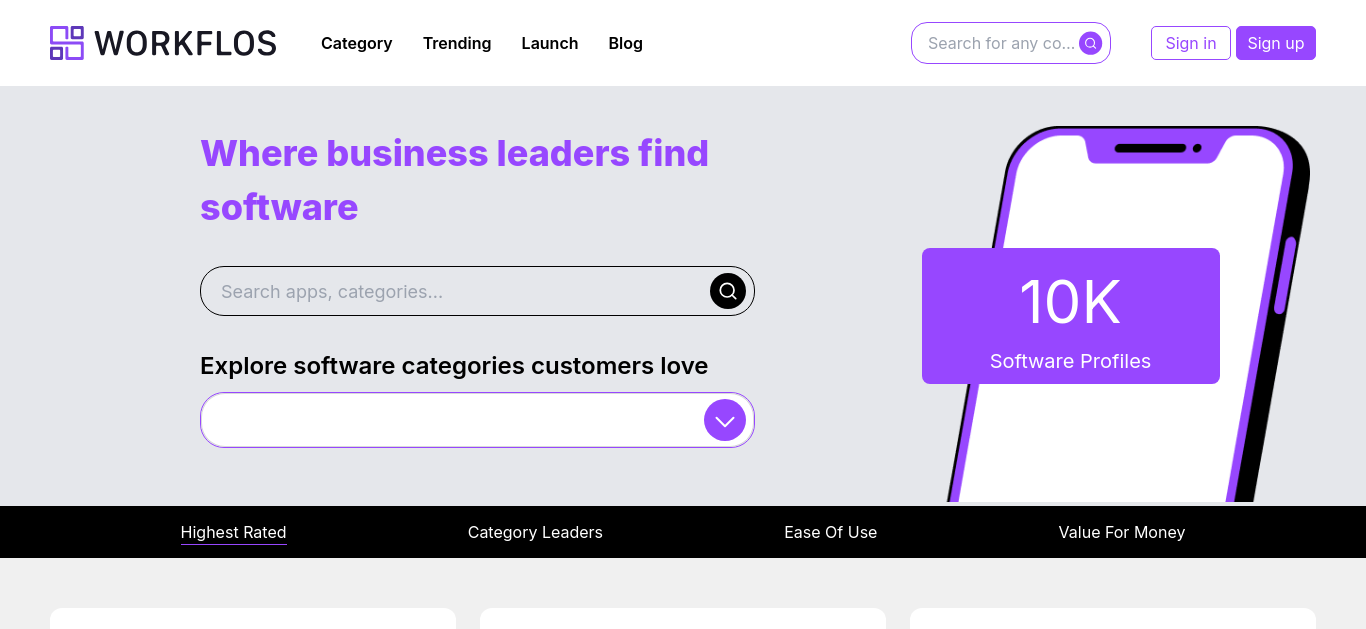1366x629 pixels.
Task: Click the Sign up button
Action: pos(1276,43)
